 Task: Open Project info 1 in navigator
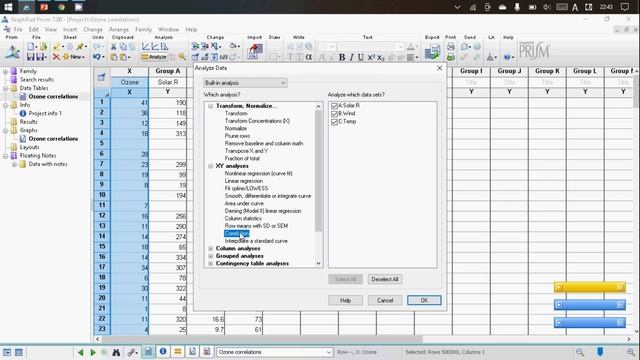tap(45, 113)
